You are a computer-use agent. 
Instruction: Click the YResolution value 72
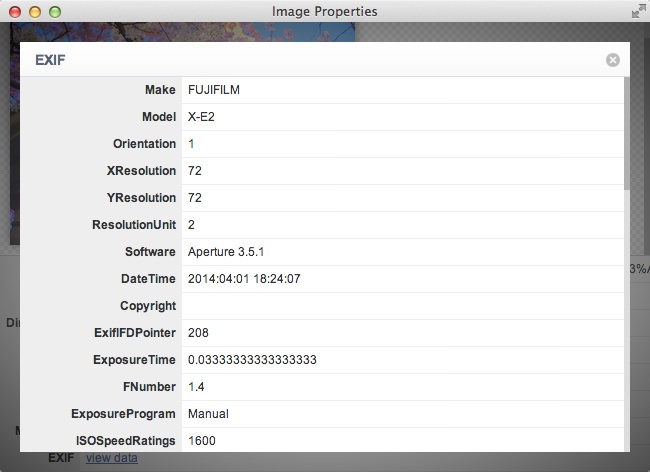[195, 198]
